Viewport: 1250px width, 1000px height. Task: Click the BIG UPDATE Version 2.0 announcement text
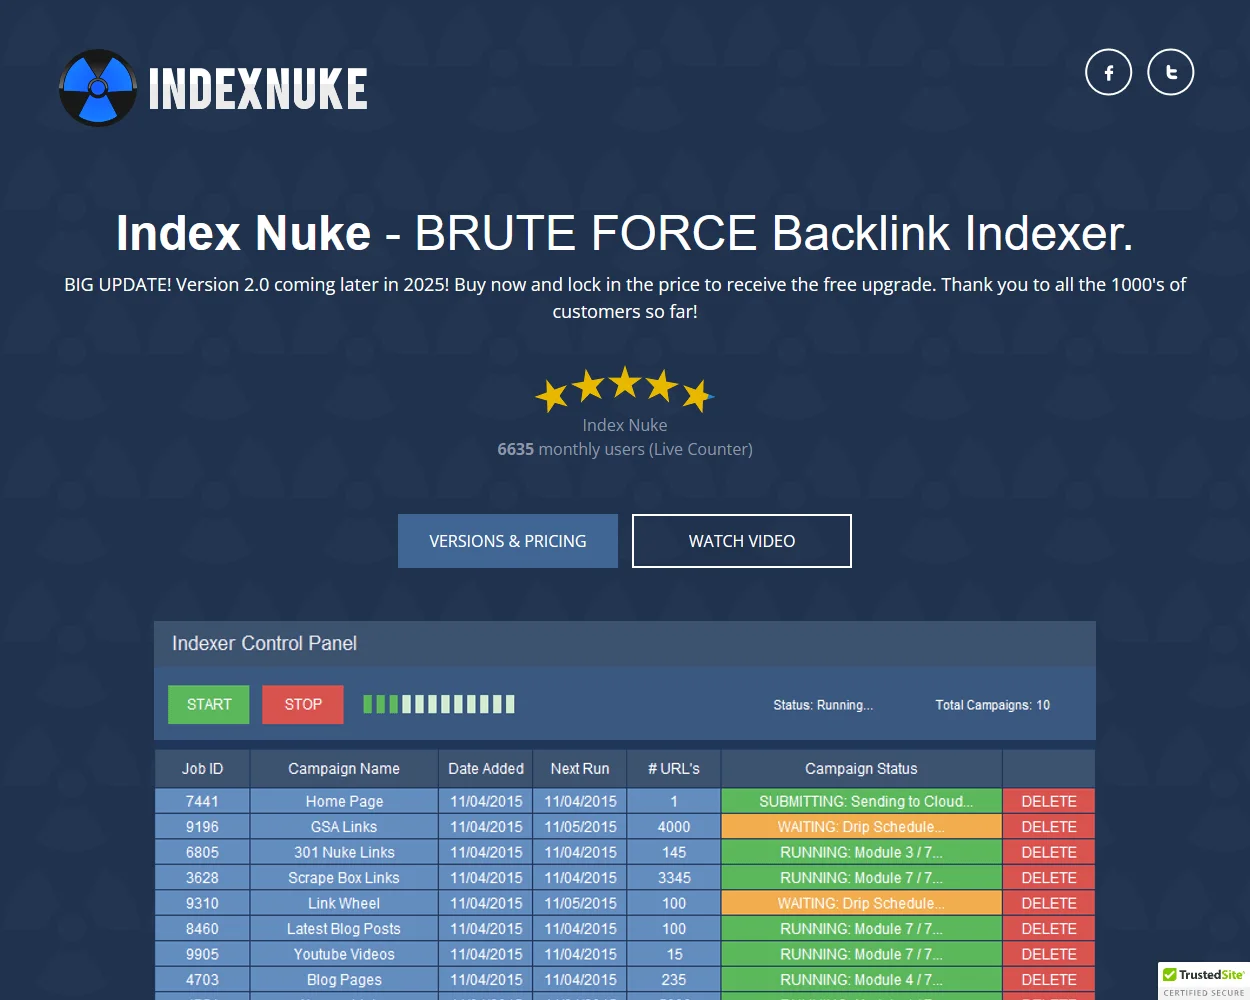pos(625,298)
